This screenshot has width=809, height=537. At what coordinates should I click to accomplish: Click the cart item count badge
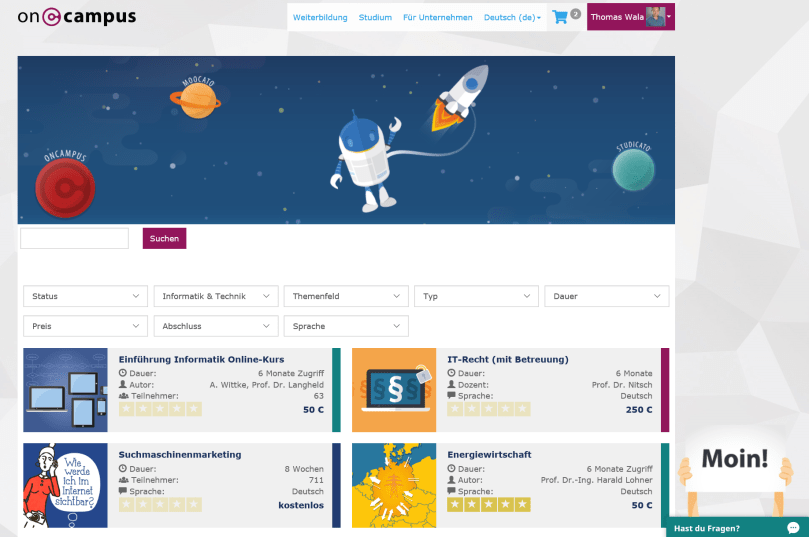(x=576, y=14)
